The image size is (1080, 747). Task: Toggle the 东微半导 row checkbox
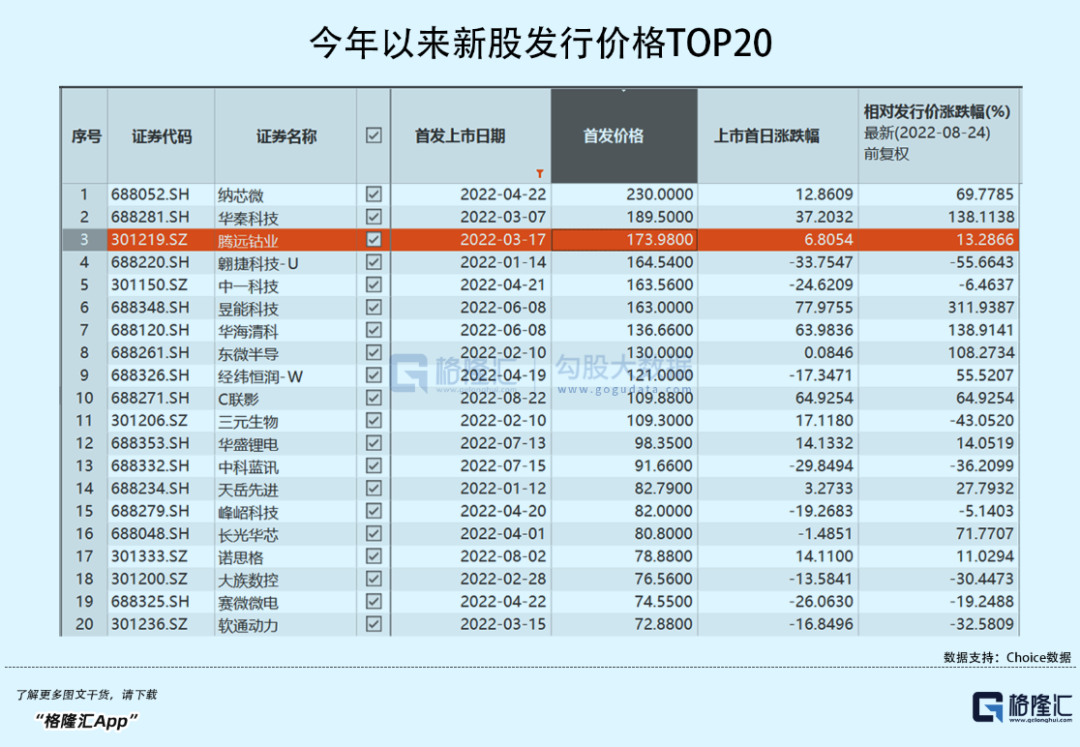coord(373,353)
